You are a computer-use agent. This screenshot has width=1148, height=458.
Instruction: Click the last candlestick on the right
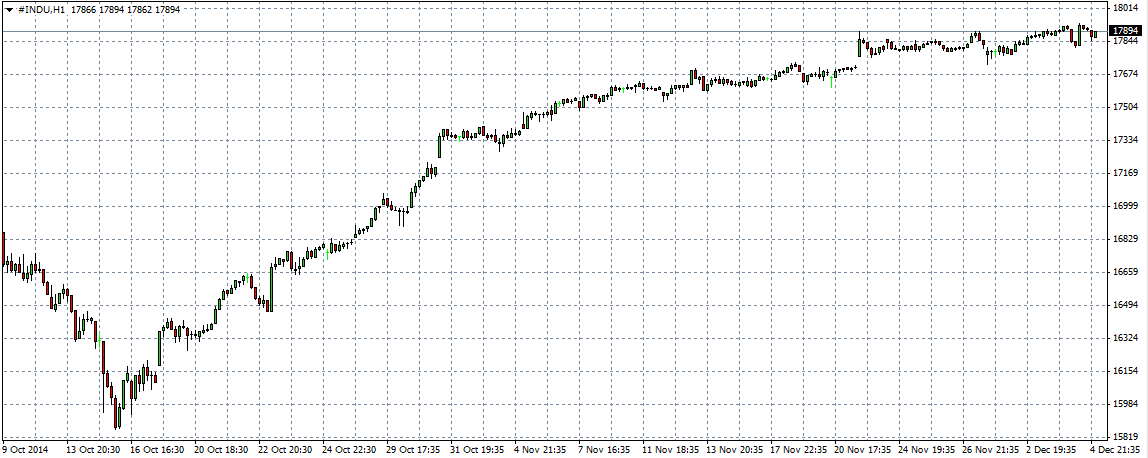point(1095,33)
